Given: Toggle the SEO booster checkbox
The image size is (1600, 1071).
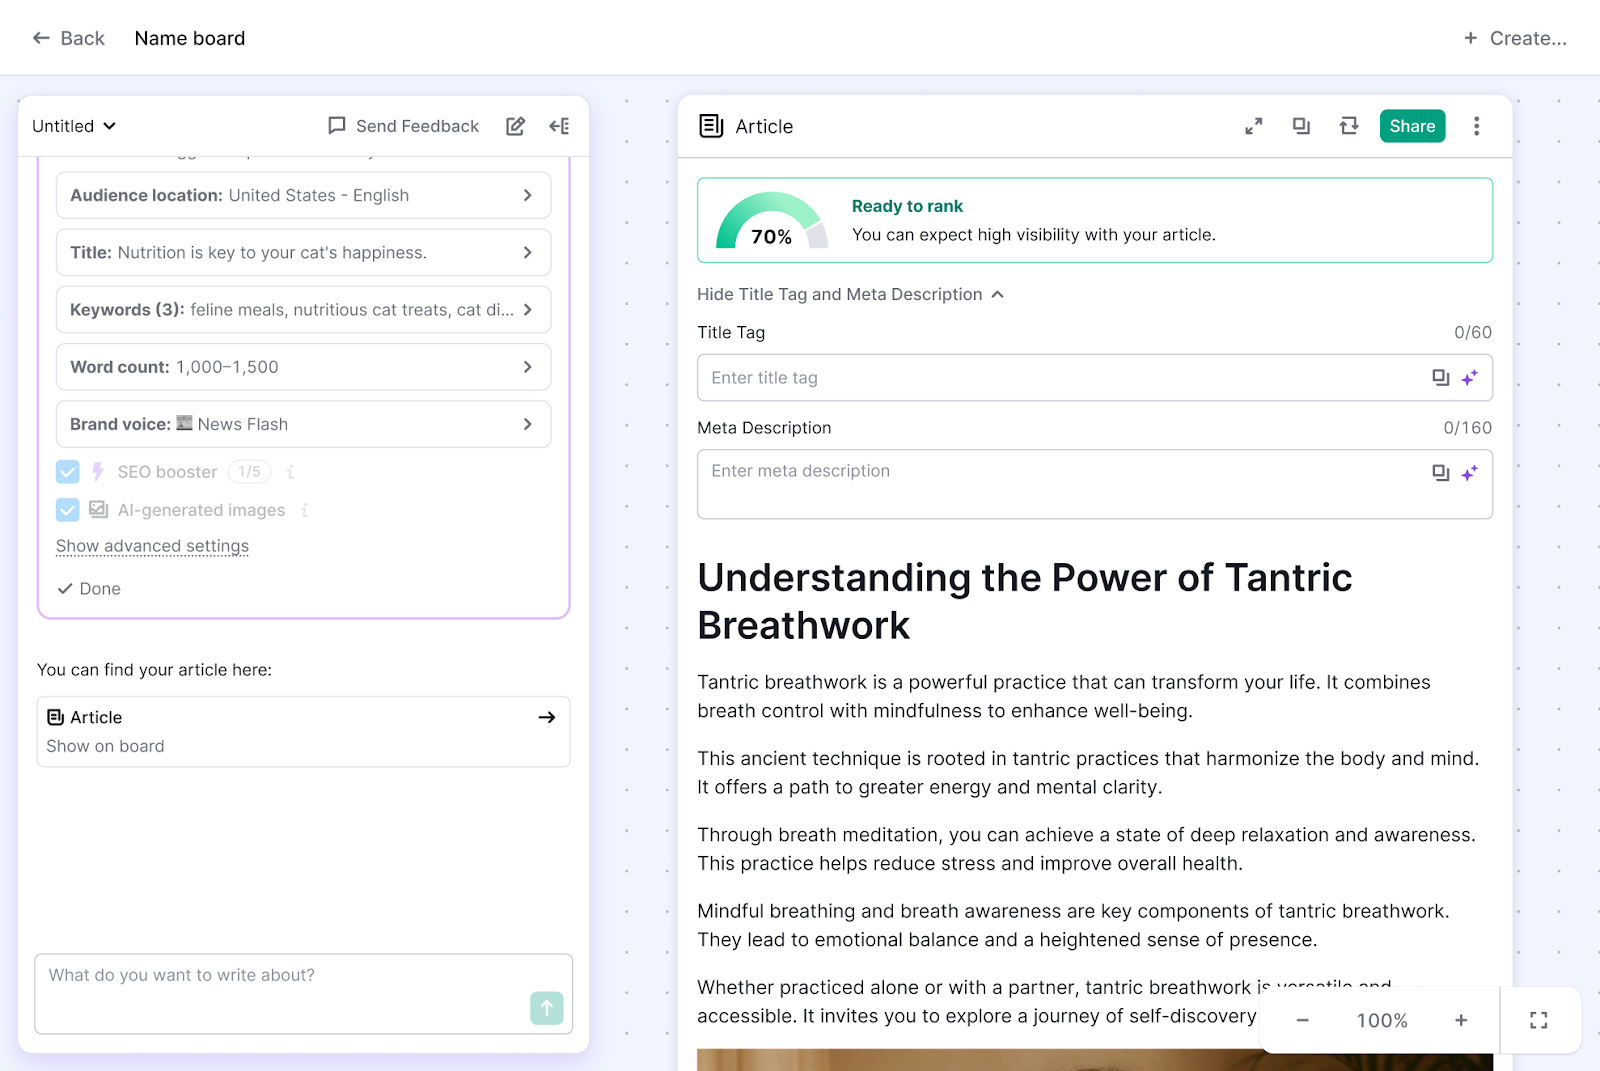Looking at the screenshot, I should (68, 472).
